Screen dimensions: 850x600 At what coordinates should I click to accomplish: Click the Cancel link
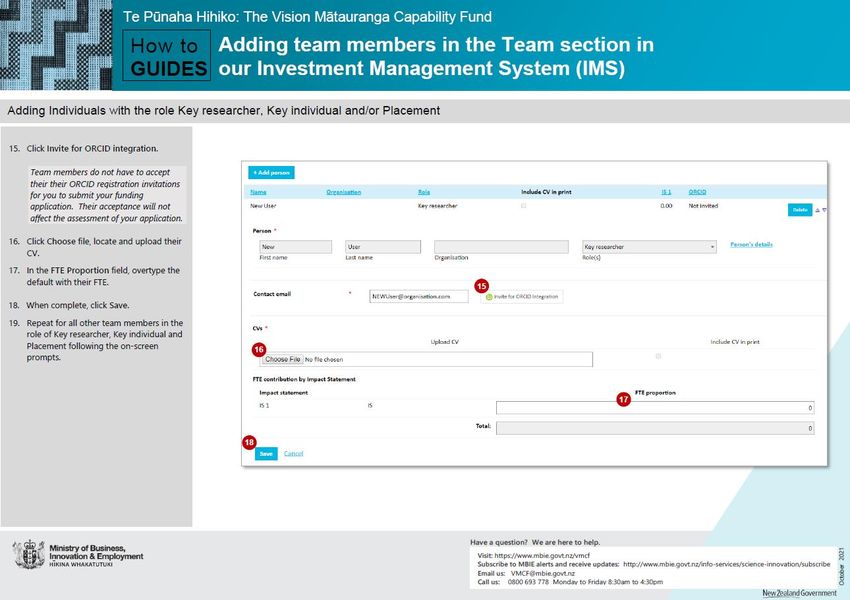(293, 454)
